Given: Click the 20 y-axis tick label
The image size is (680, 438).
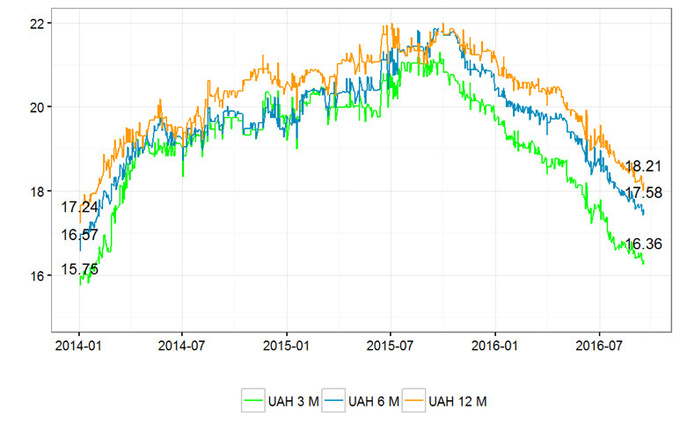Looking at the screenshot, I should click(36, 107).
